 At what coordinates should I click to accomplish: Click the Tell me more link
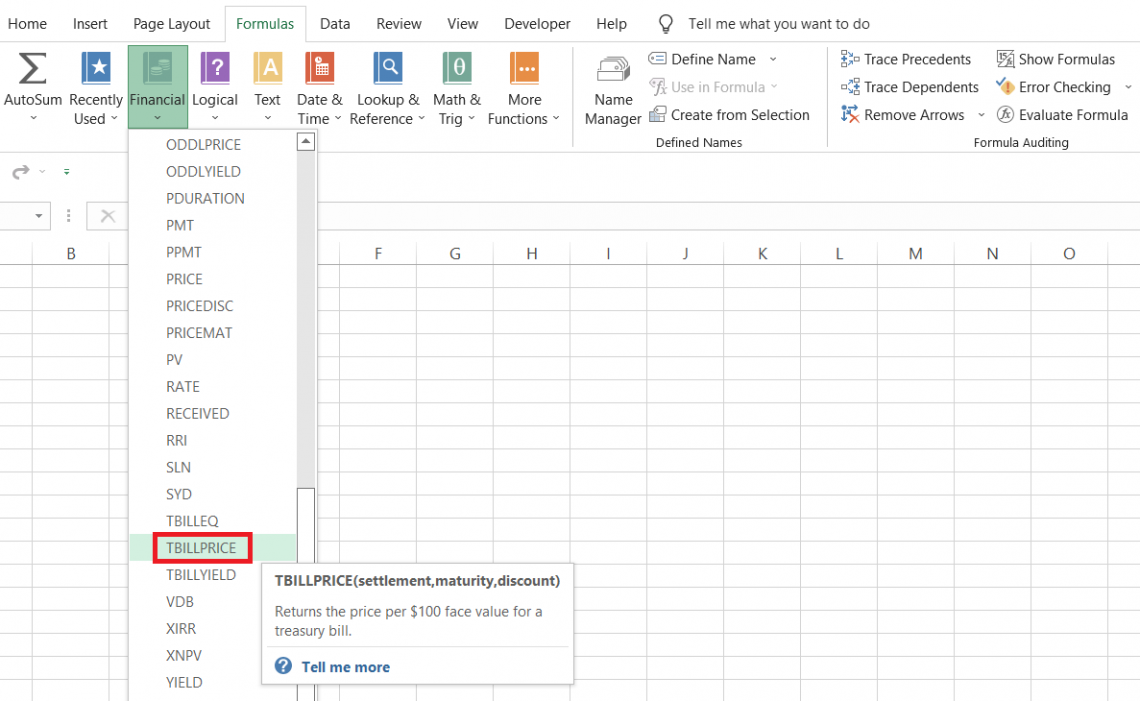[x=345, y=666]
